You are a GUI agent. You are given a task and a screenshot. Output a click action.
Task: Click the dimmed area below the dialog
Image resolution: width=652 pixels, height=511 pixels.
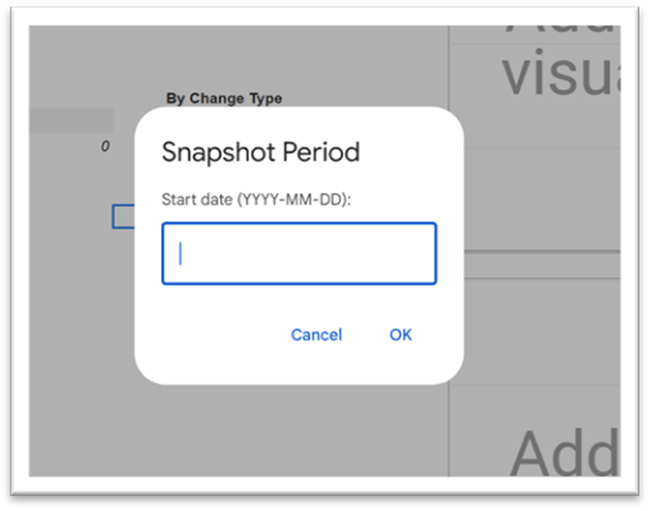point(298,430)
